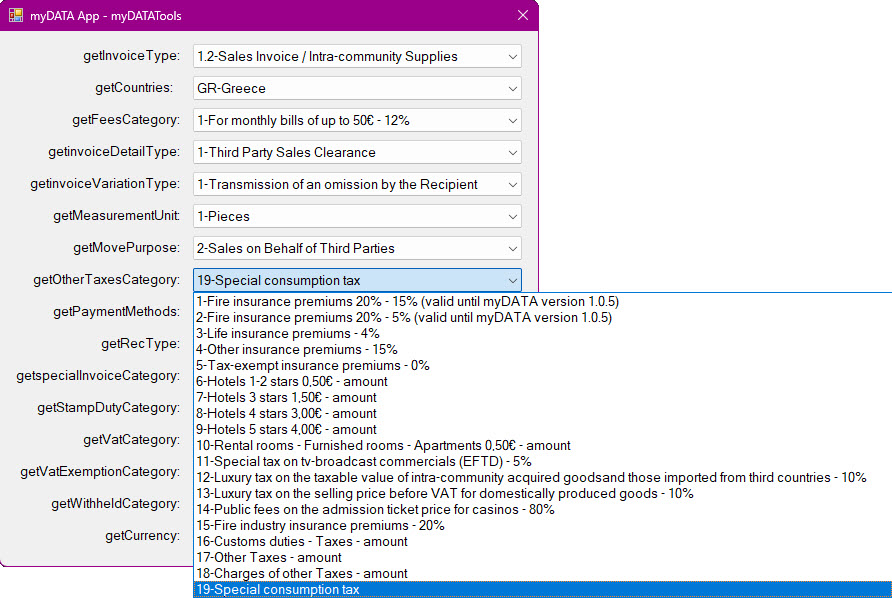Image resolution: width=892 pixels, height=598 pixels.
Task: Pick 6-Hotels 1-2 stars 0,50€ option
Action: (291, 381)
